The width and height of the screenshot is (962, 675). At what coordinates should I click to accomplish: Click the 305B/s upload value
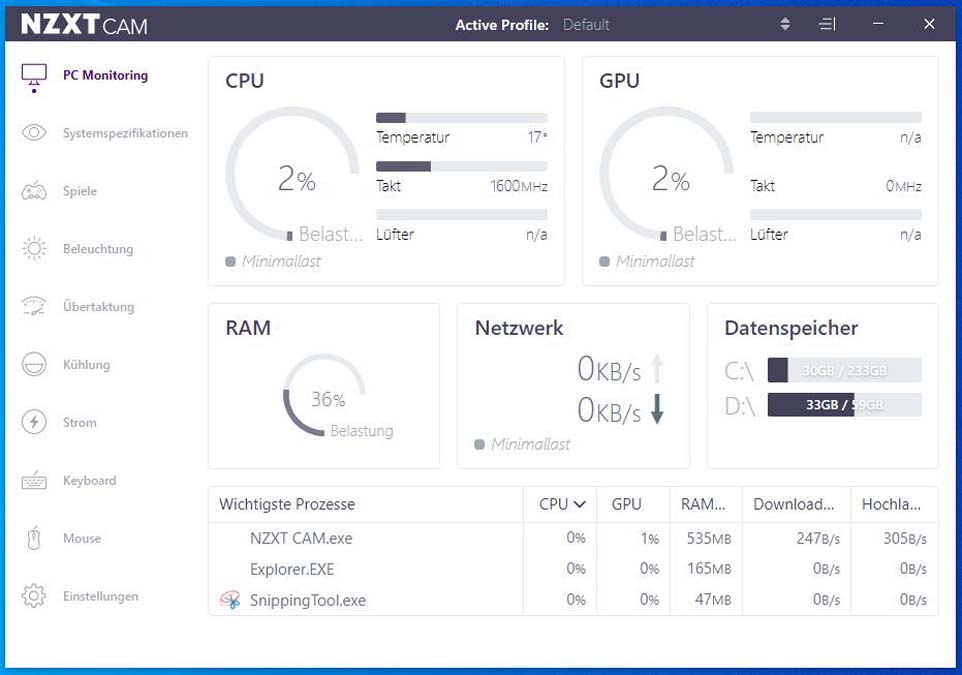coord(905,538)
